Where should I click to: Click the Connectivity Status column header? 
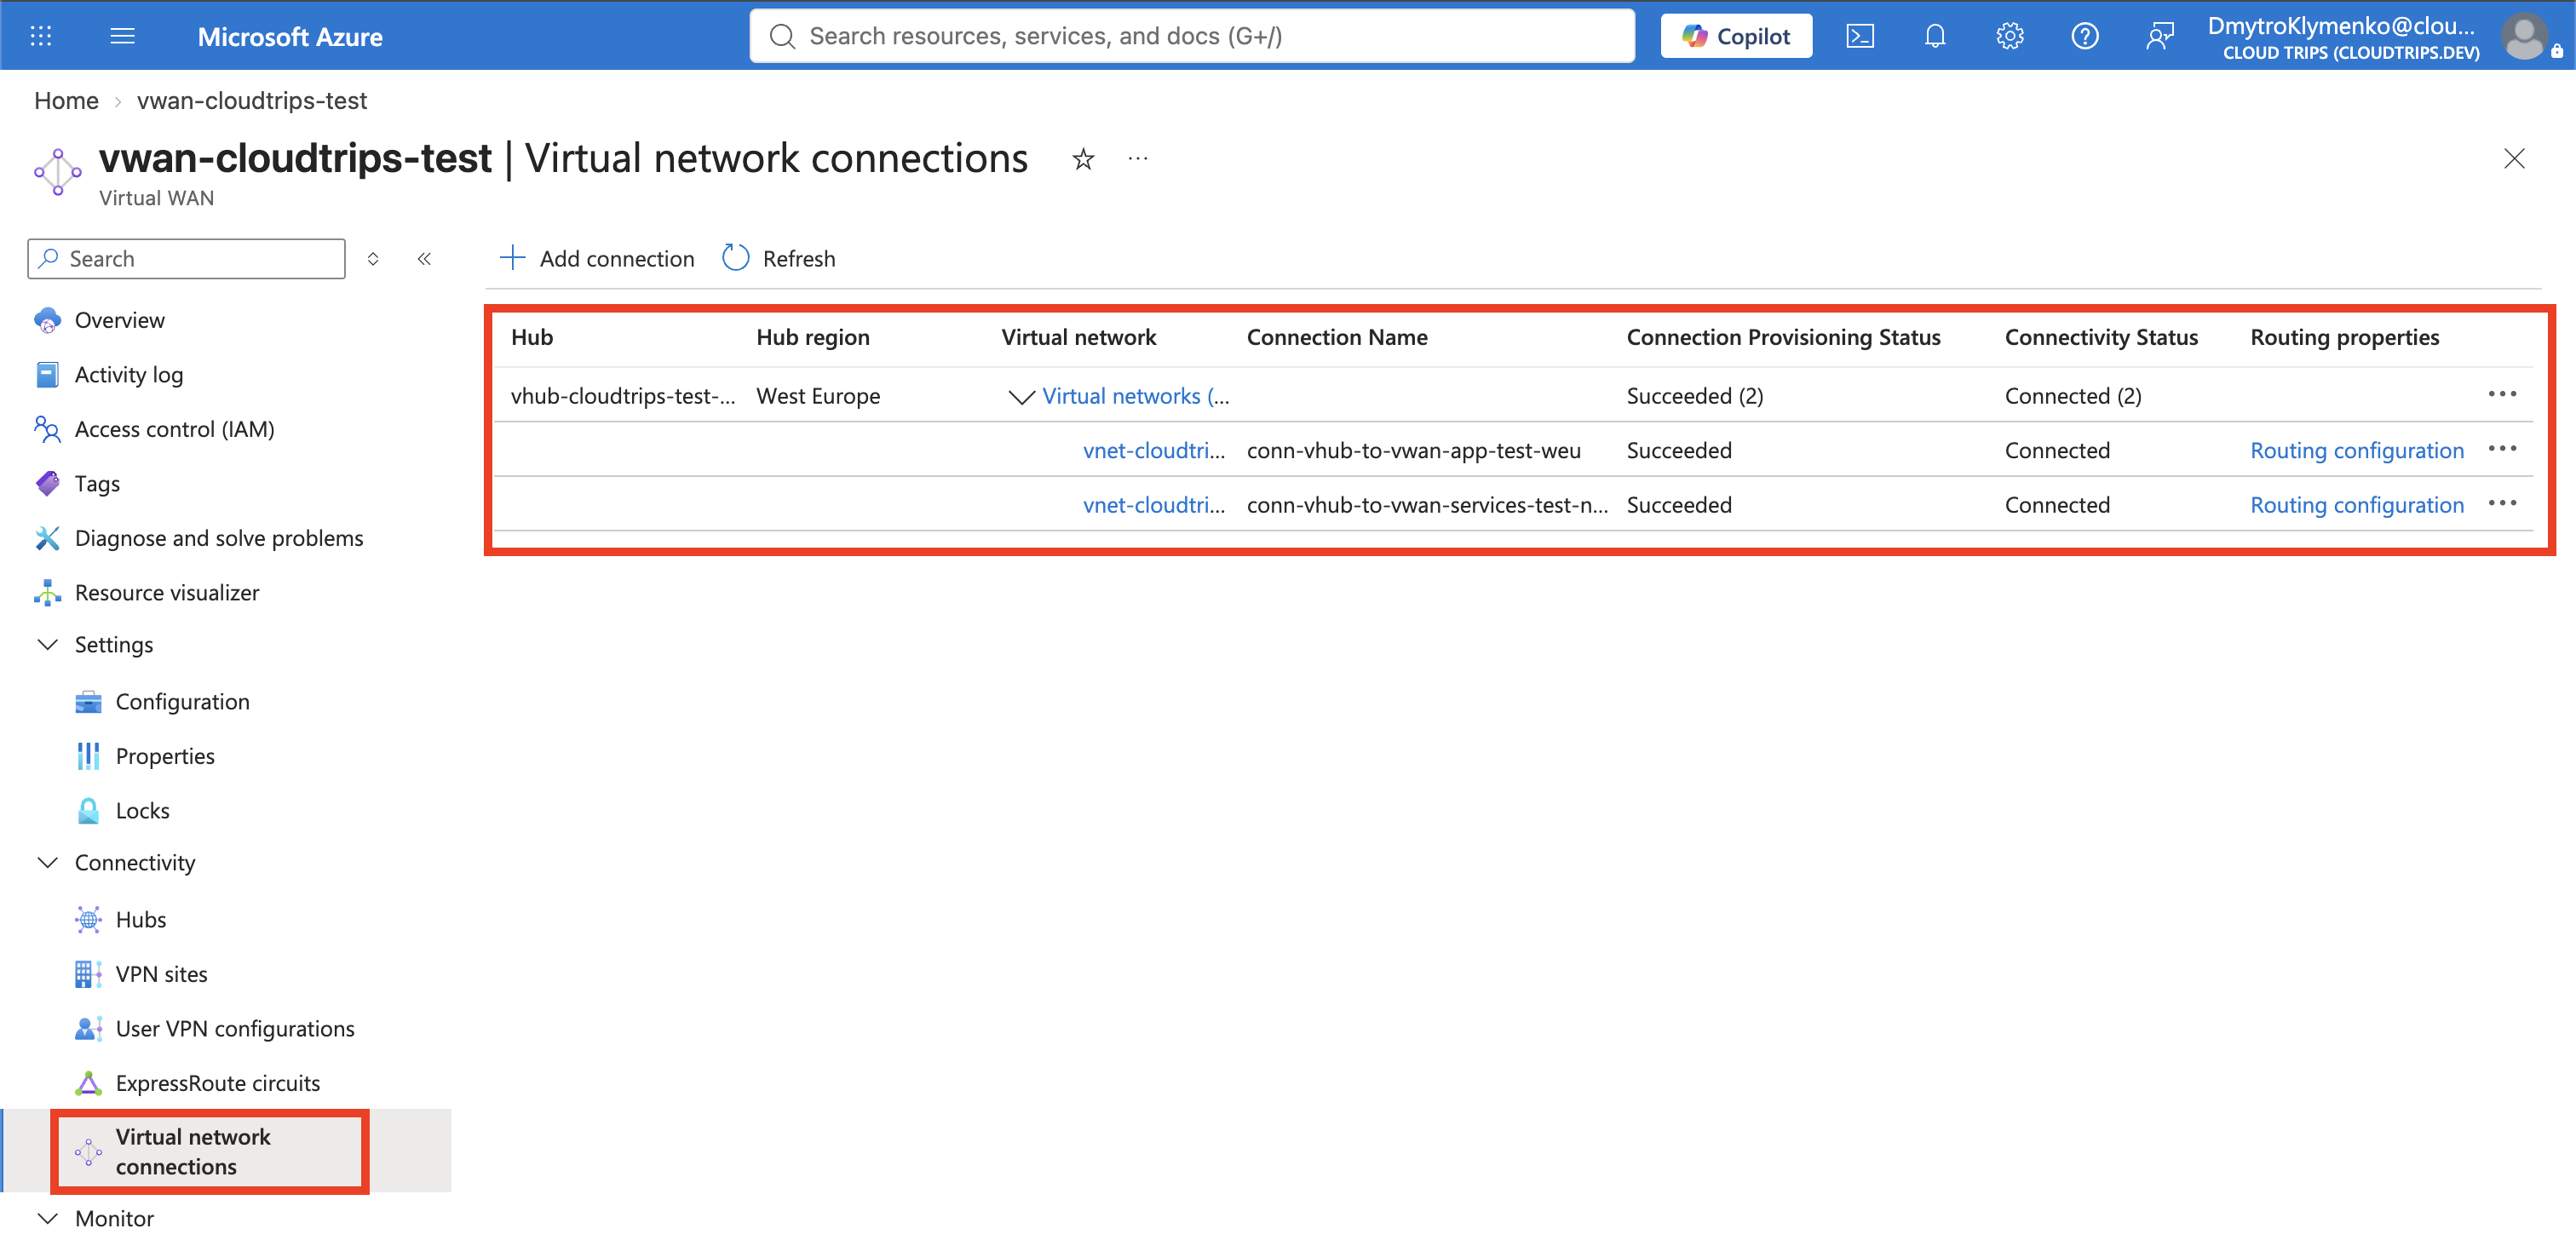tap(2101, 338)
